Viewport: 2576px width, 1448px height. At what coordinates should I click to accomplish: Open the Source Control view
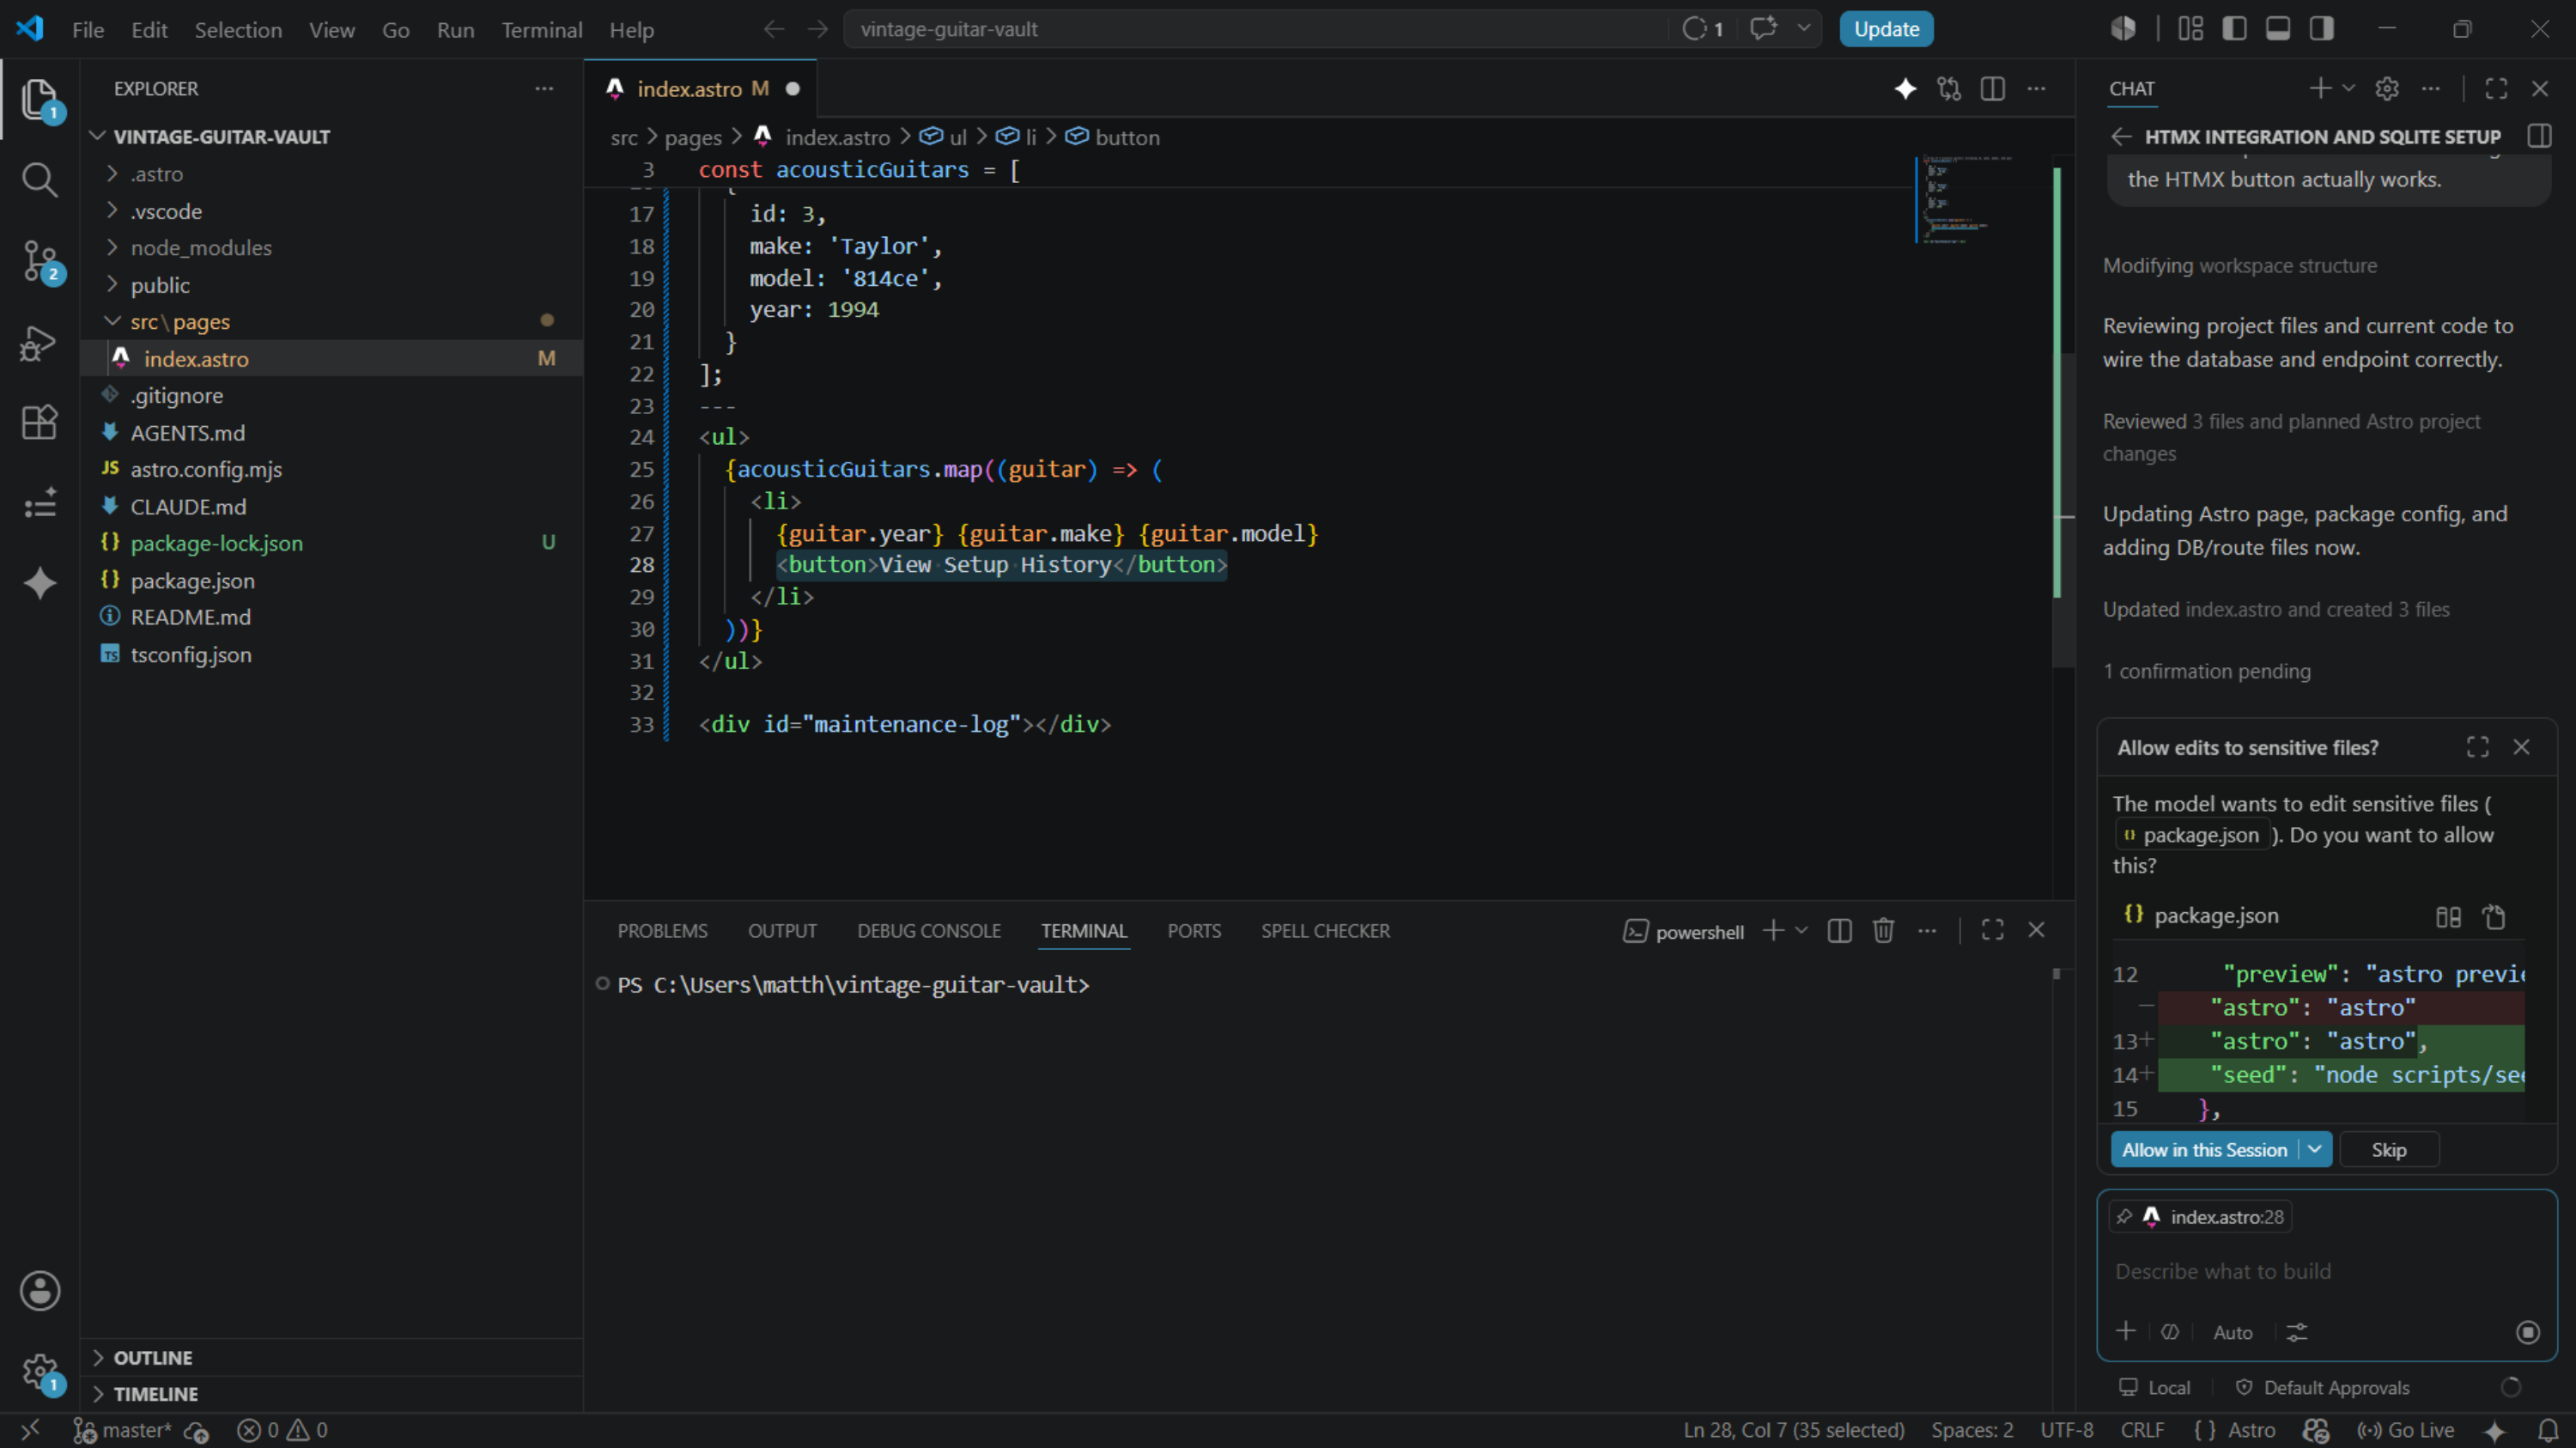(x=39, y=262)
